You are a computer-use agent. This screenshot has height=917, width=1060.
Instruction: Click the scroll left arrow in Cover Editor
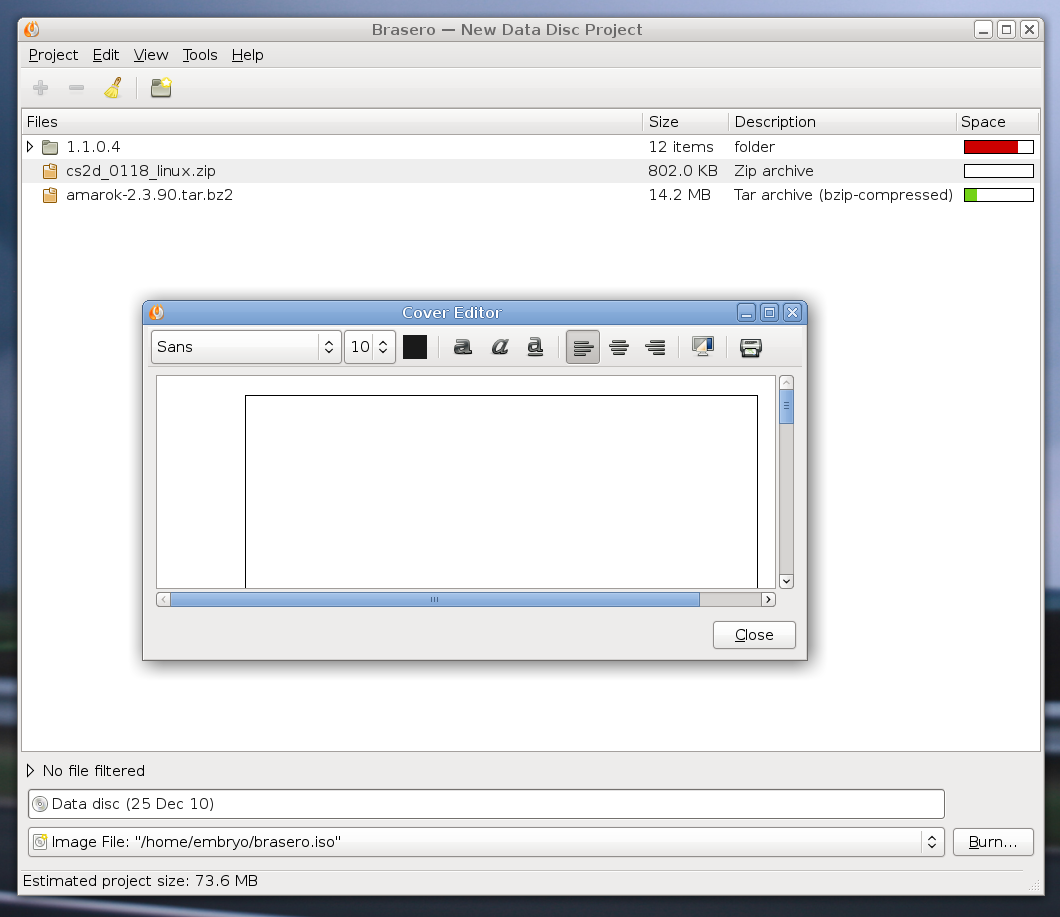164,599
